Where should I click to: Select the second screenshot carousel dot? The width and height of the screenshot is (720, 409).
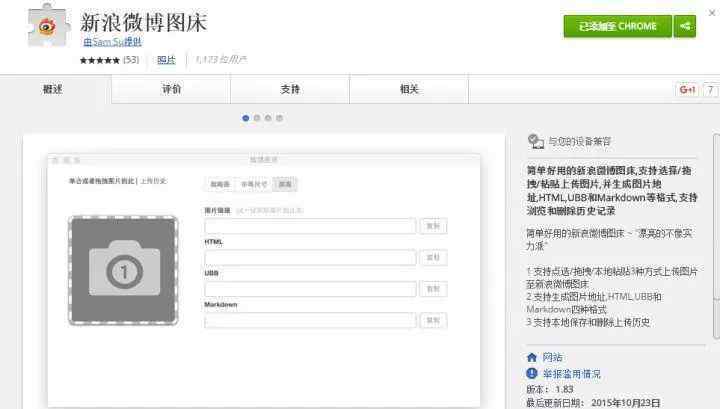[x=257, y=118]
